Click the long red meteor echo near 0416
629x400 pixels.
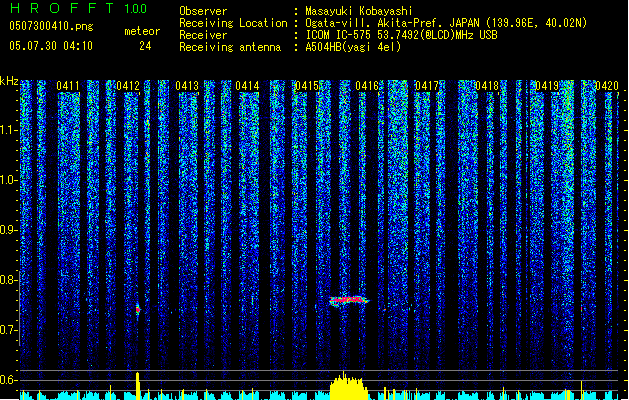(x=349, y=300)
